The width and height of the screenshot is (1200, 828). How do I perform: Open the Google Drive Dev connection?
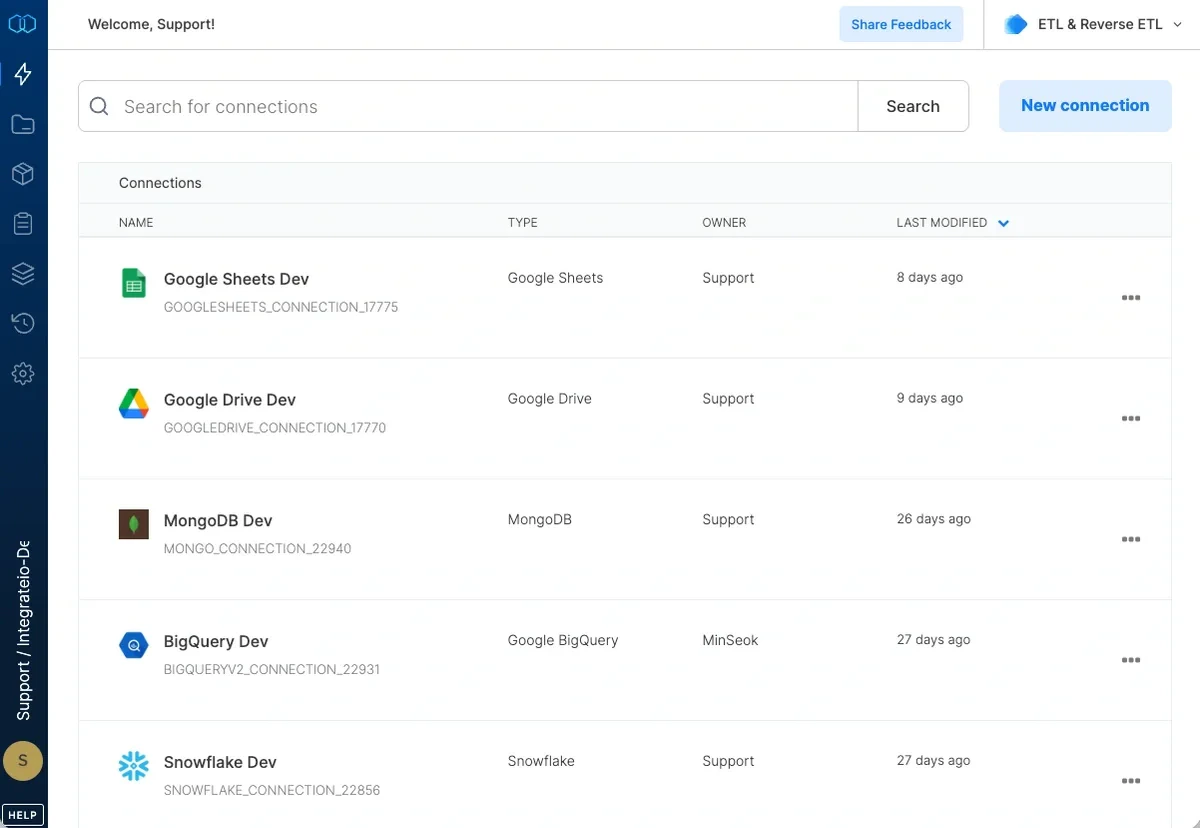click(x=230, y=400)
